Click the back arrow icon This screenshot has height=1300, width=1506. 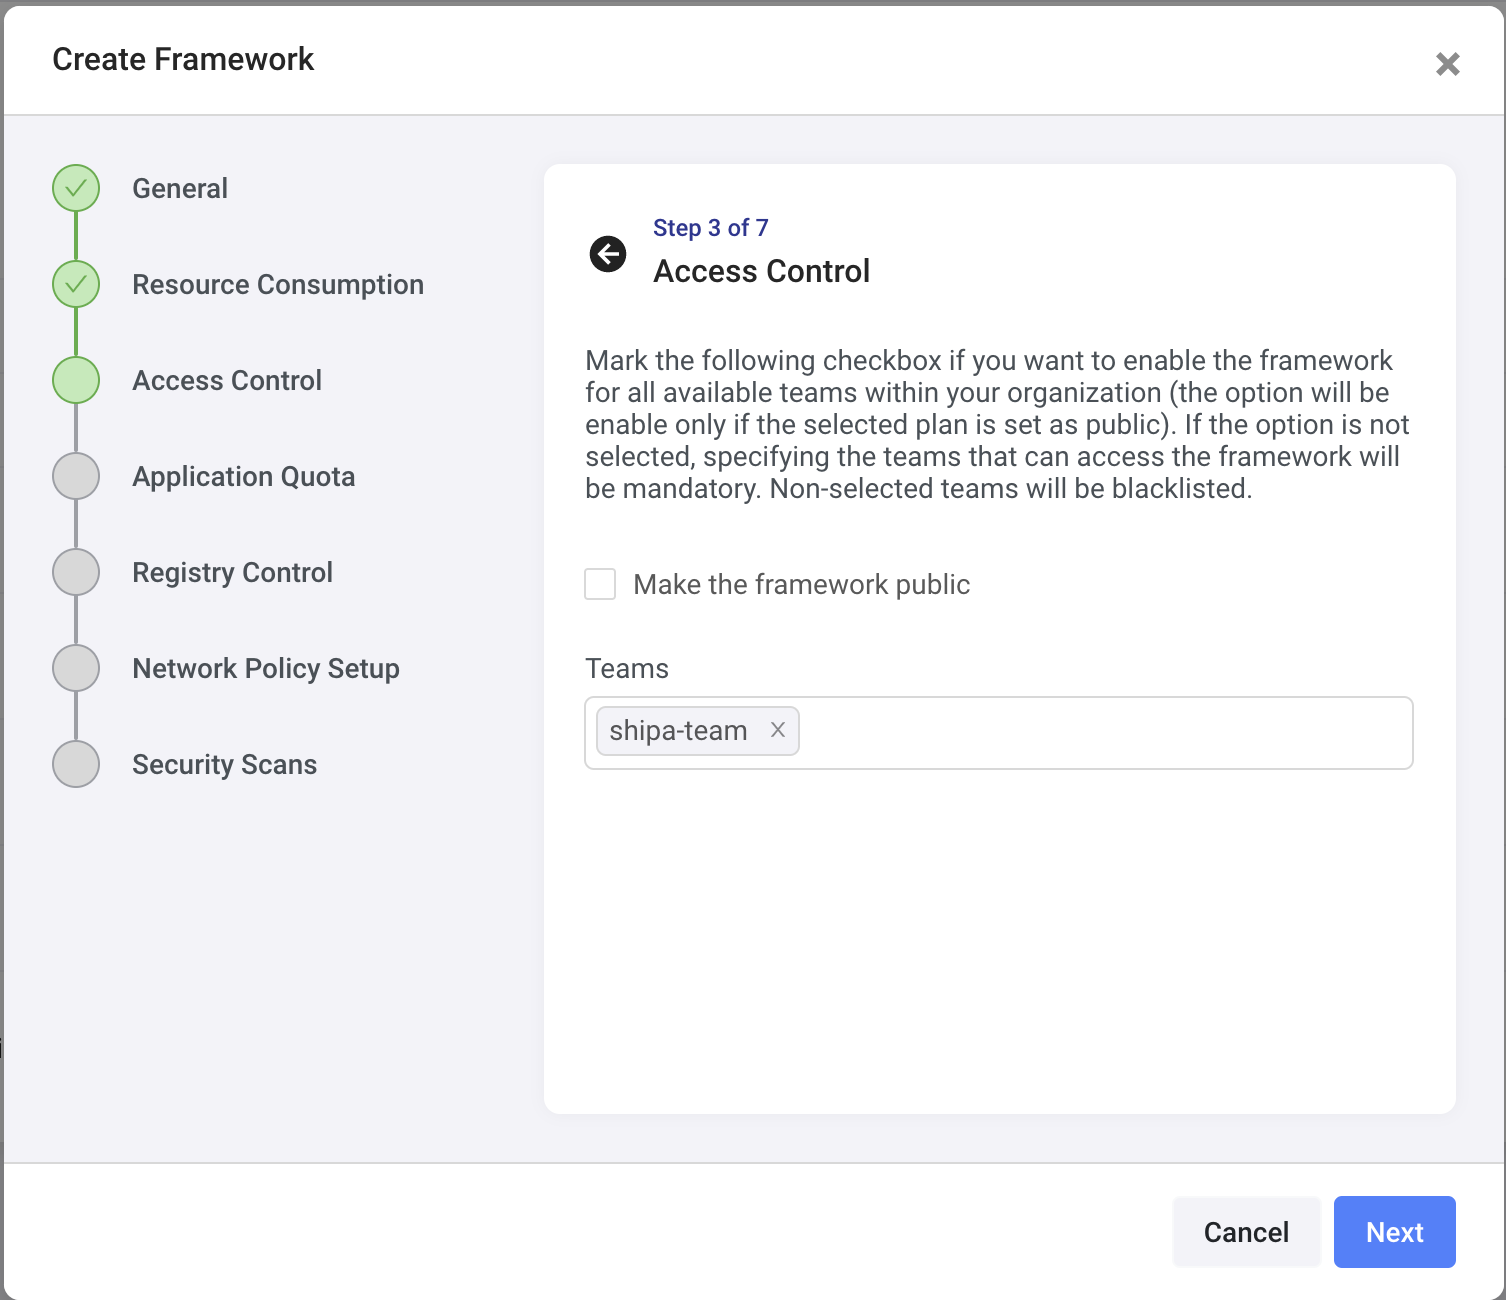(x=608, y=254)
